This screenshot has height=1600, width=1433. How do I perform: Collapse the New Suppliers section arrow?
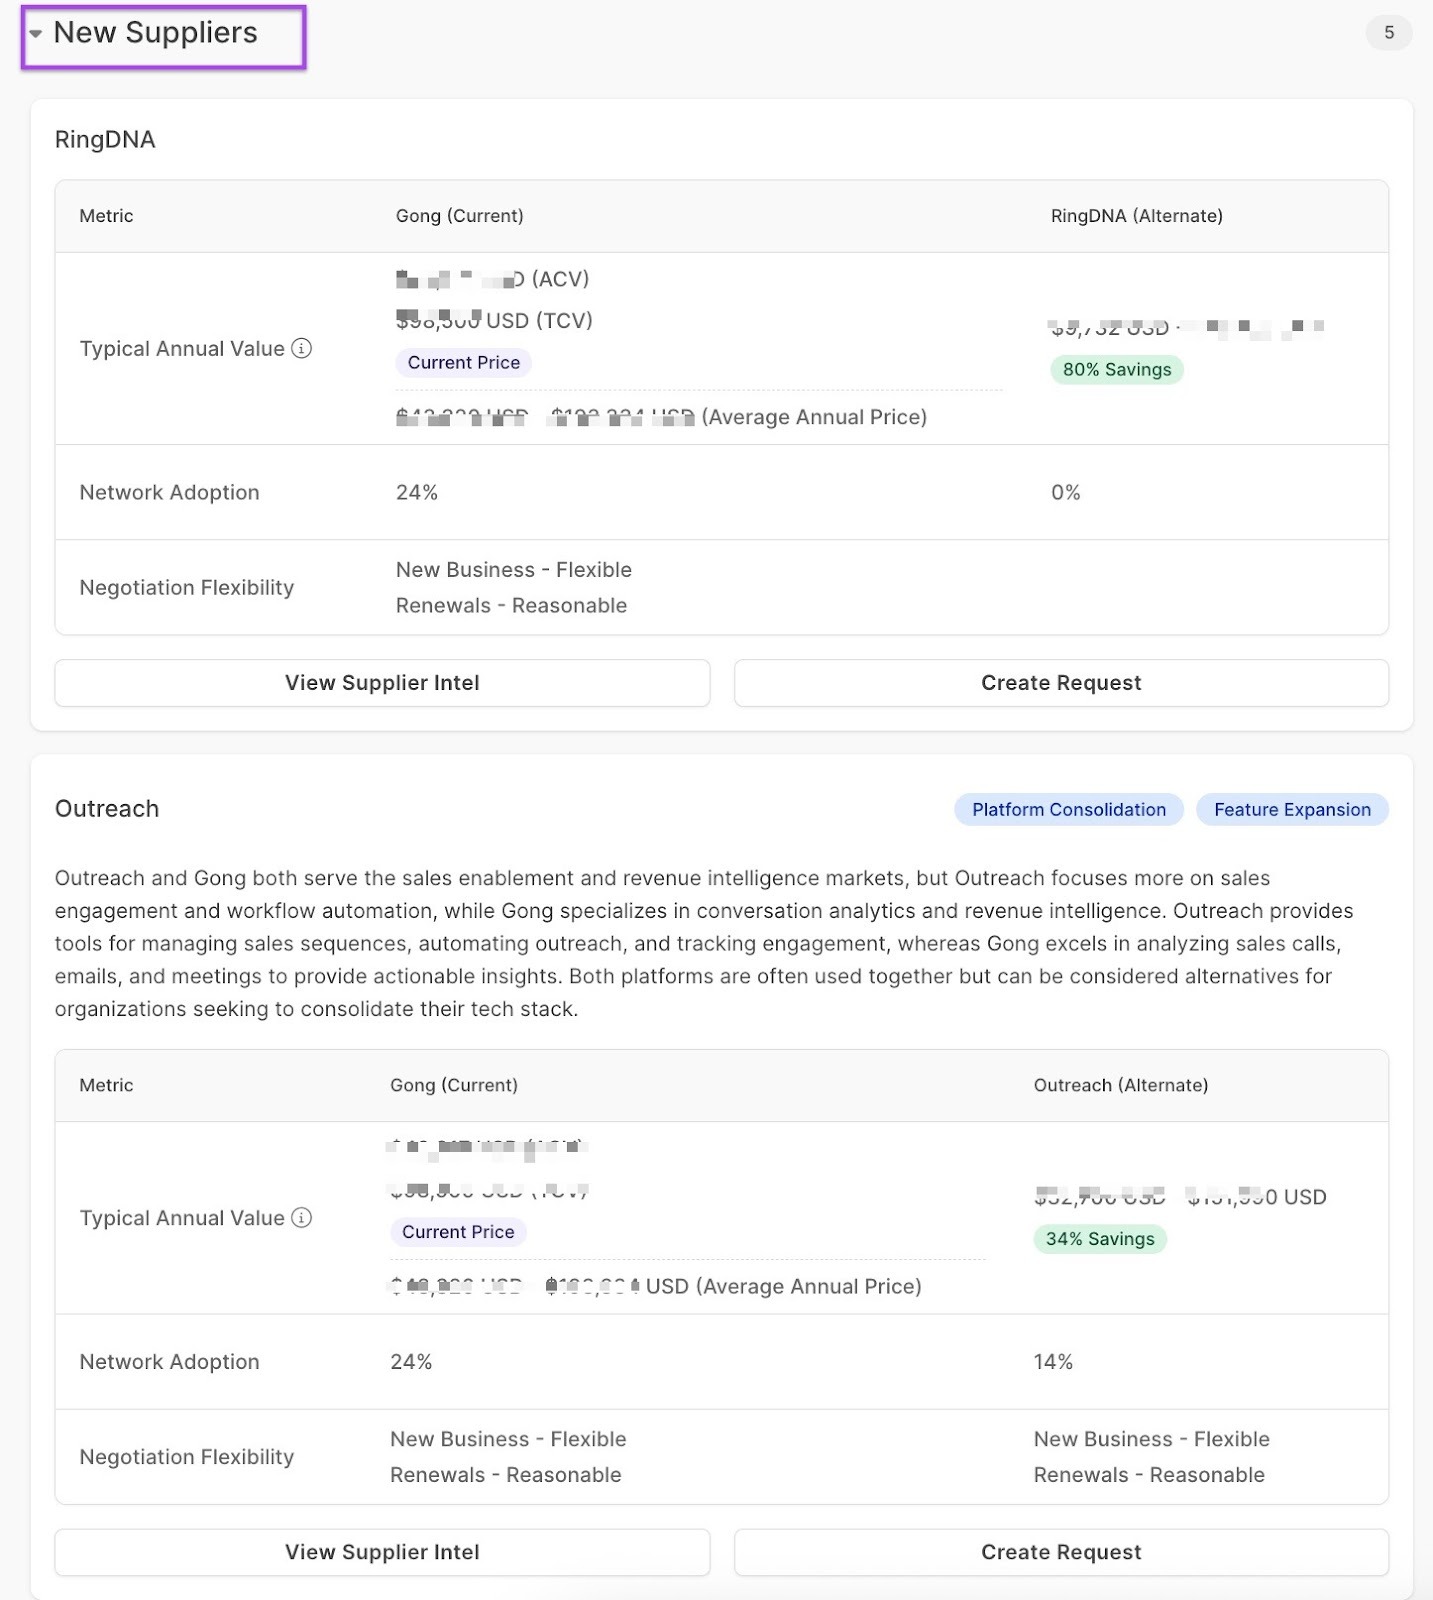[36, 34]
